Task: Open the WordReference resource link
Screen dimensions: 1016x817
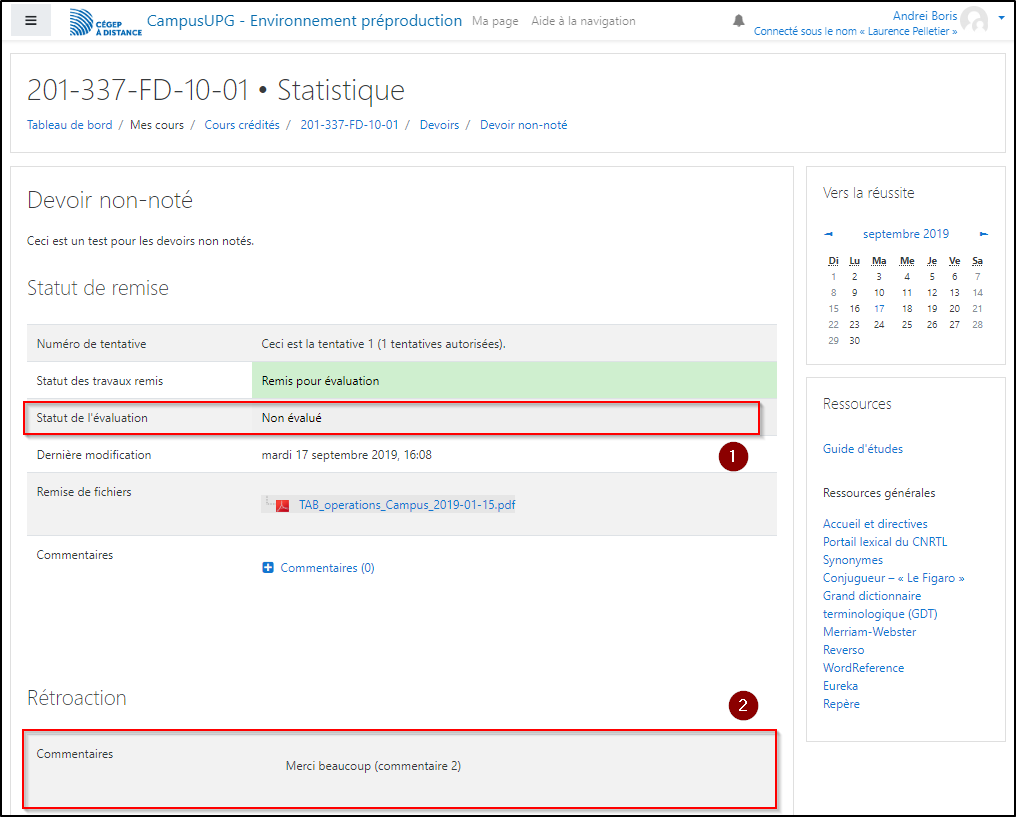Action: (863, 668)
